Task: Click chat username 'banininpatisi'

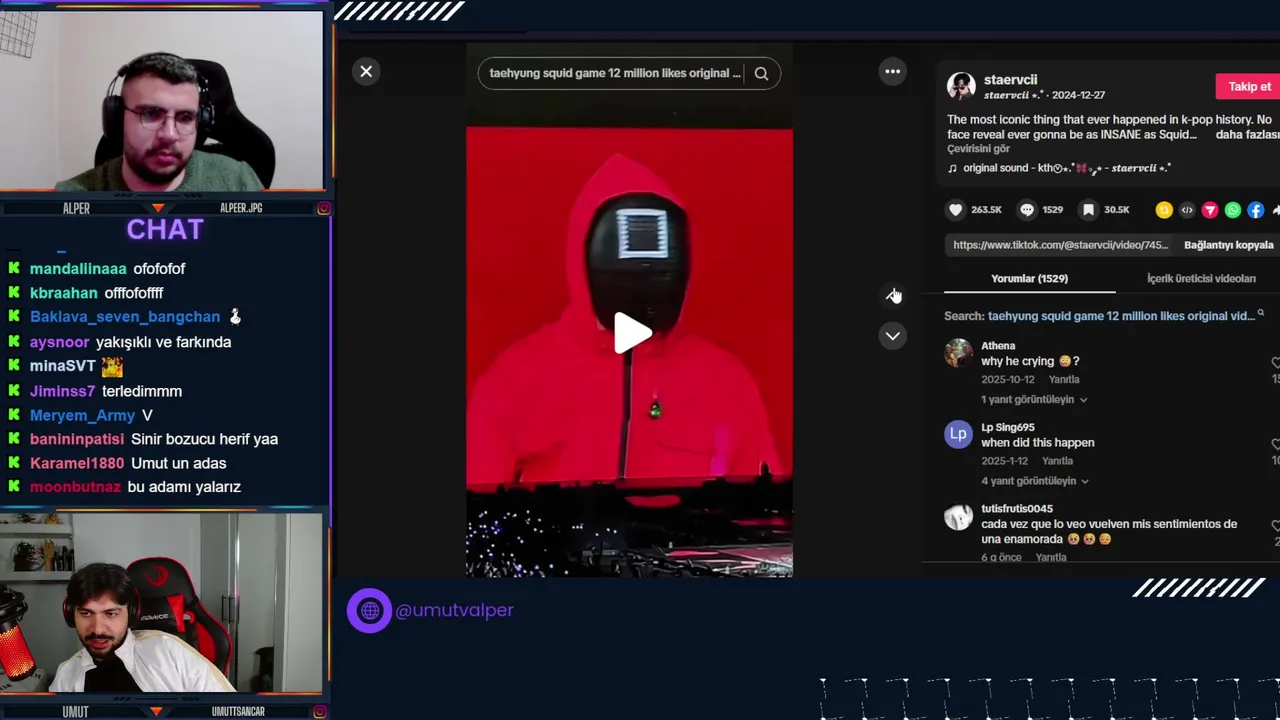Action: [77, 439]
